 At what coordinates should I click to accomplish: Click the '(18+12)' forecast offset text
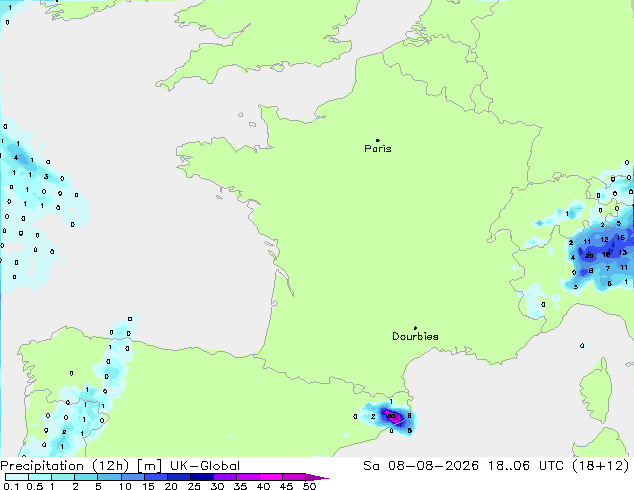pyautogui.click(x=601, y=466)
